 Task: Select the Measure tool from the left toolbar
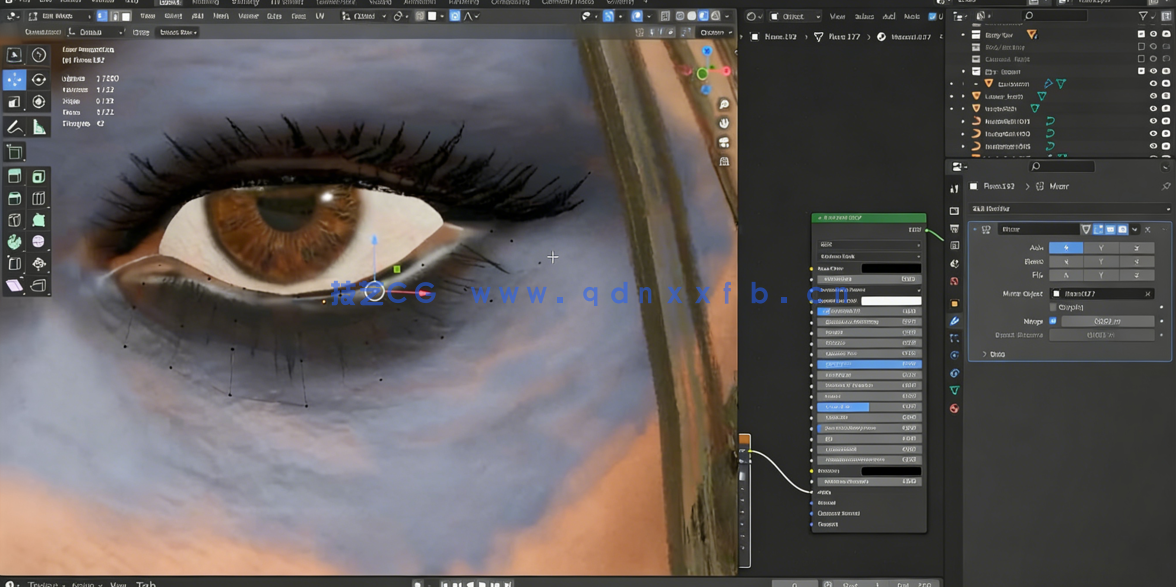coord(38,126)
